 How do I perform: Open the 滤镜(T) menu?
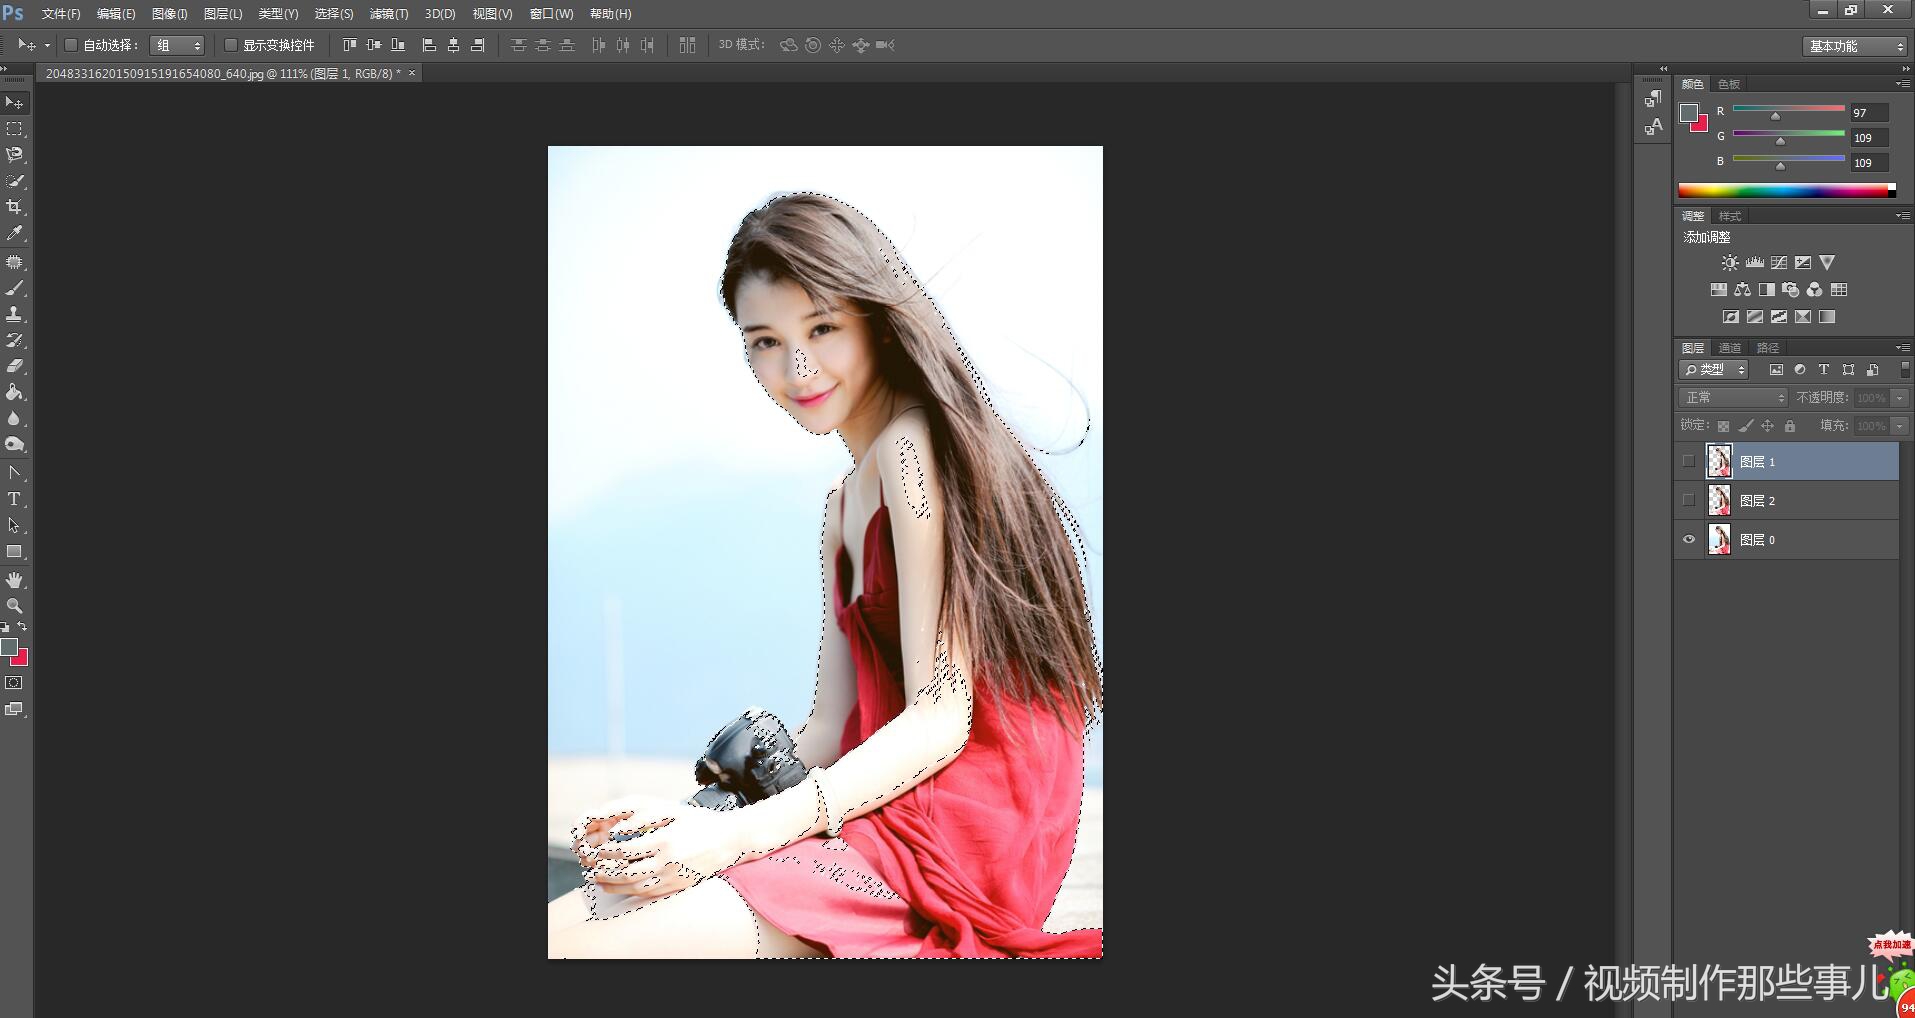(x=388, y=14)
